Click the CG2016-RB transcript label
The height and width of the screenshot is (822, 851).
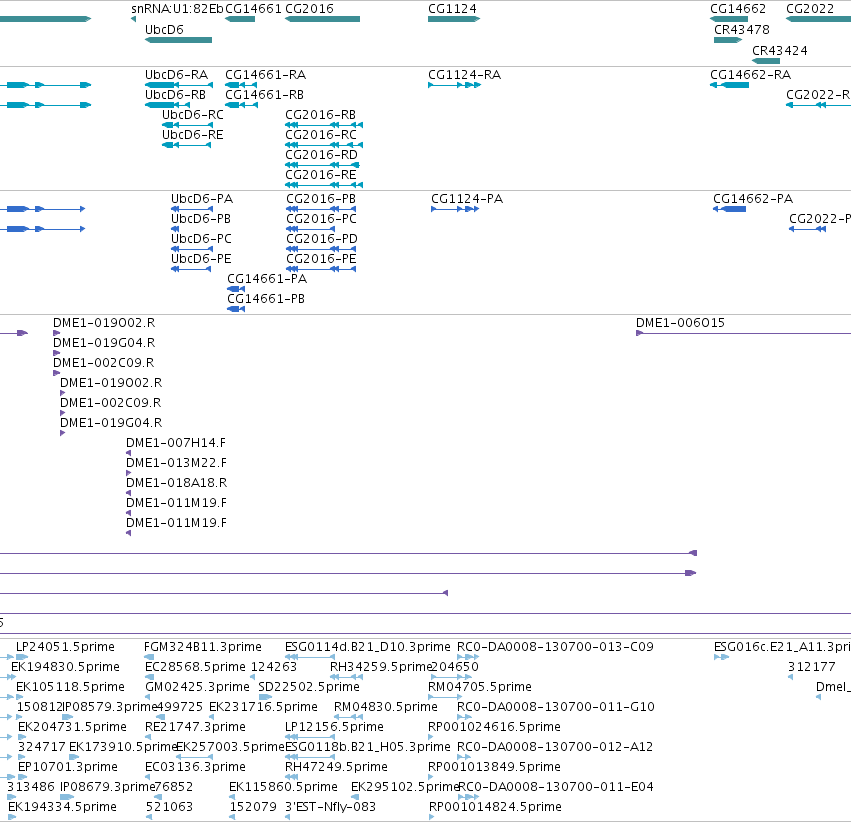point(321,115)
